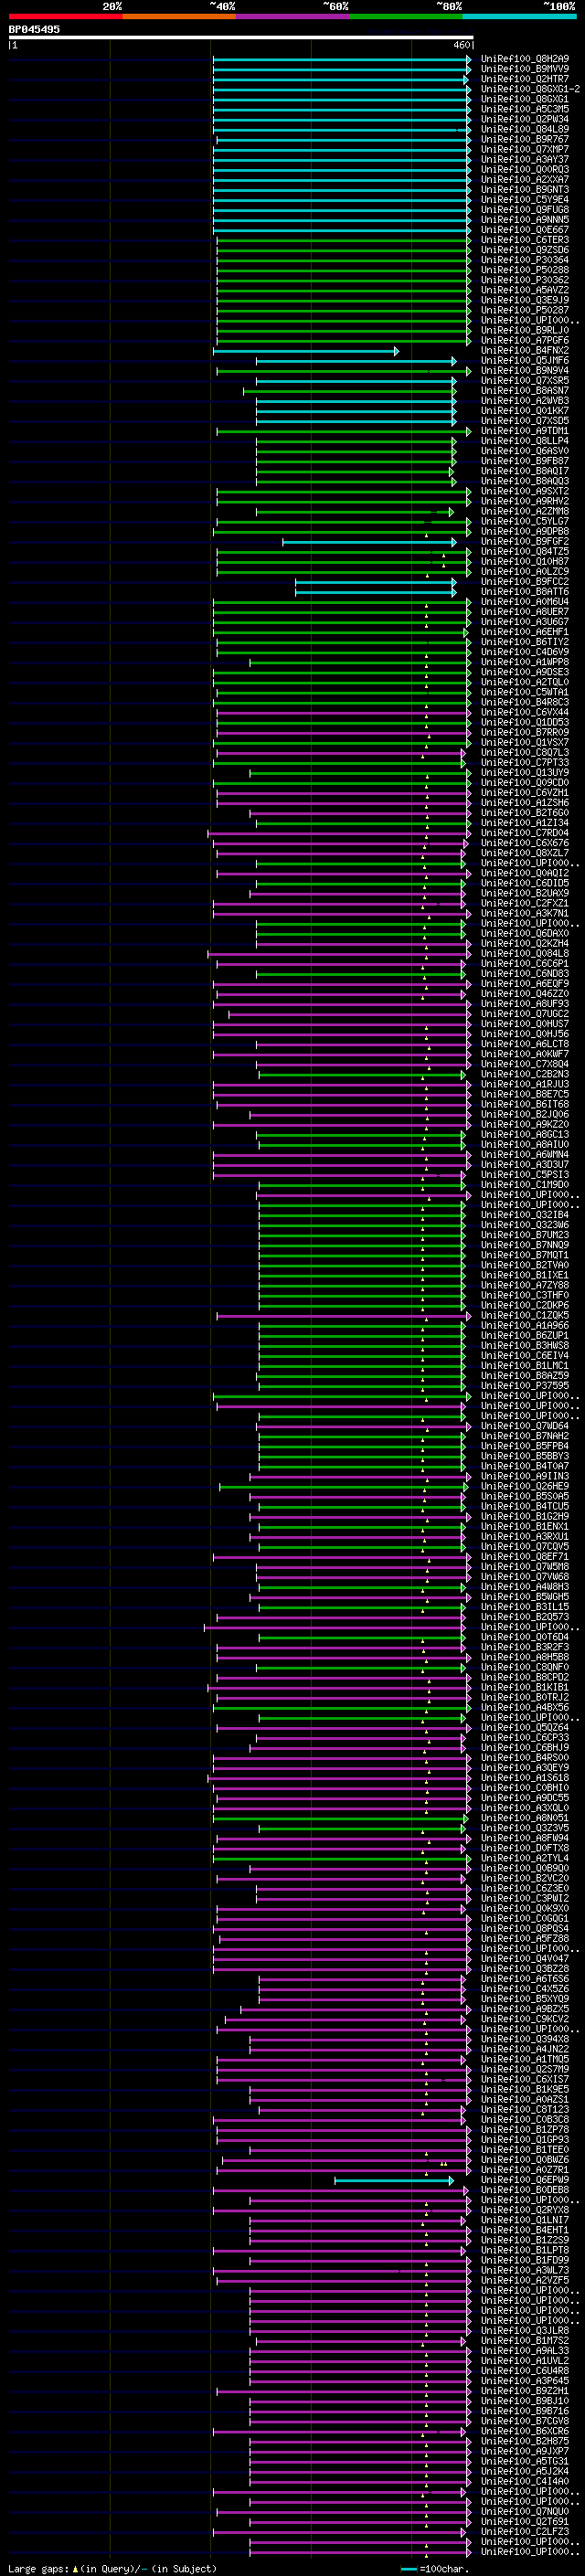The height and width of the screenshot is (2576, 585).
Task: Select label UniRef100_Q7NQU0
Action: tap(525, 2512)
